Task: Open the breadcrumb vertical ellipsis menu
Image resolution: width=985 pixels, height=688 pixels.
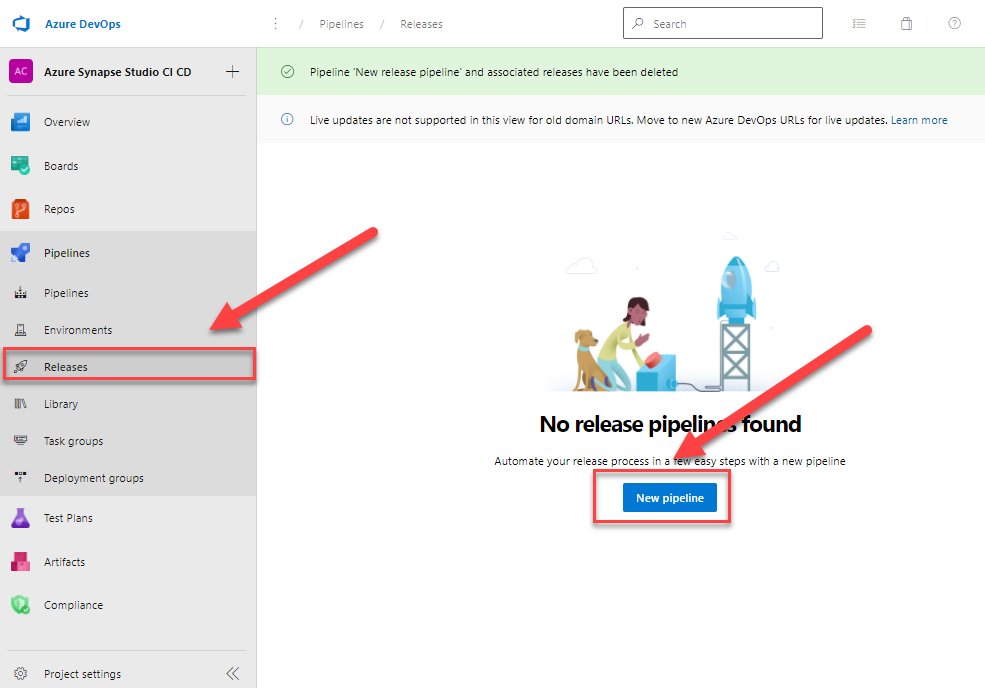Action: (275, 24)
